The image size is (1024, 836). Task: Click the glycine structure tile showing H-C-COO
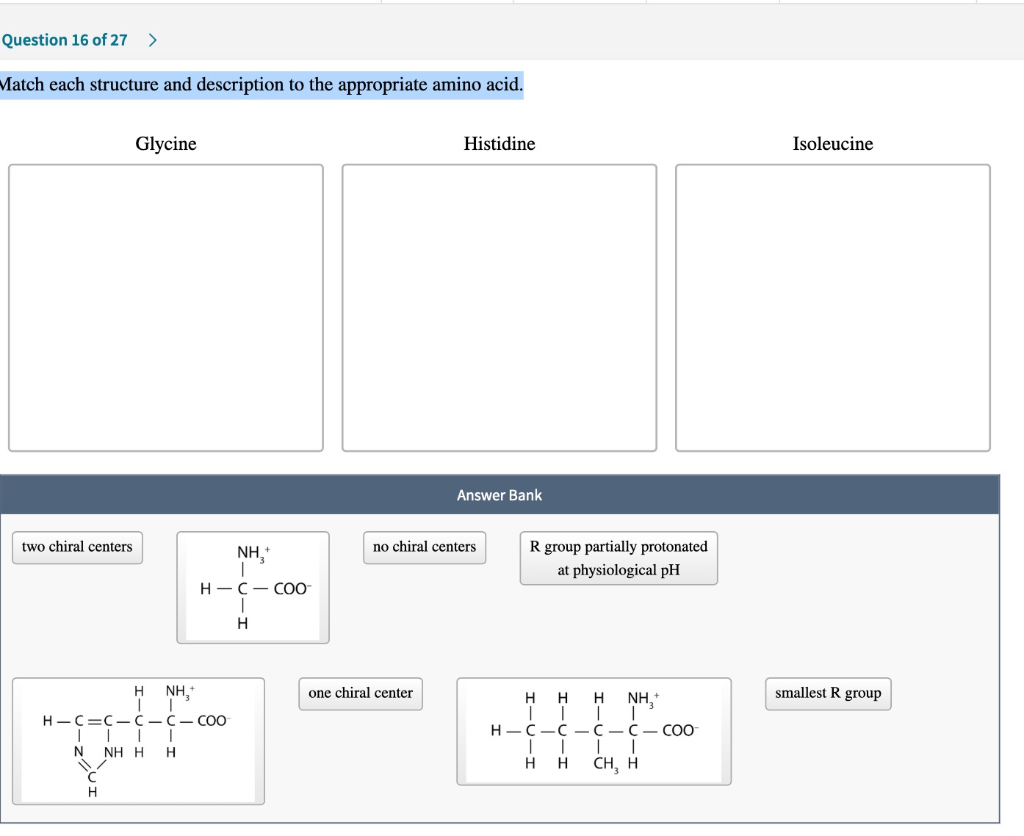pyautogui.click(x=252, y=588)
